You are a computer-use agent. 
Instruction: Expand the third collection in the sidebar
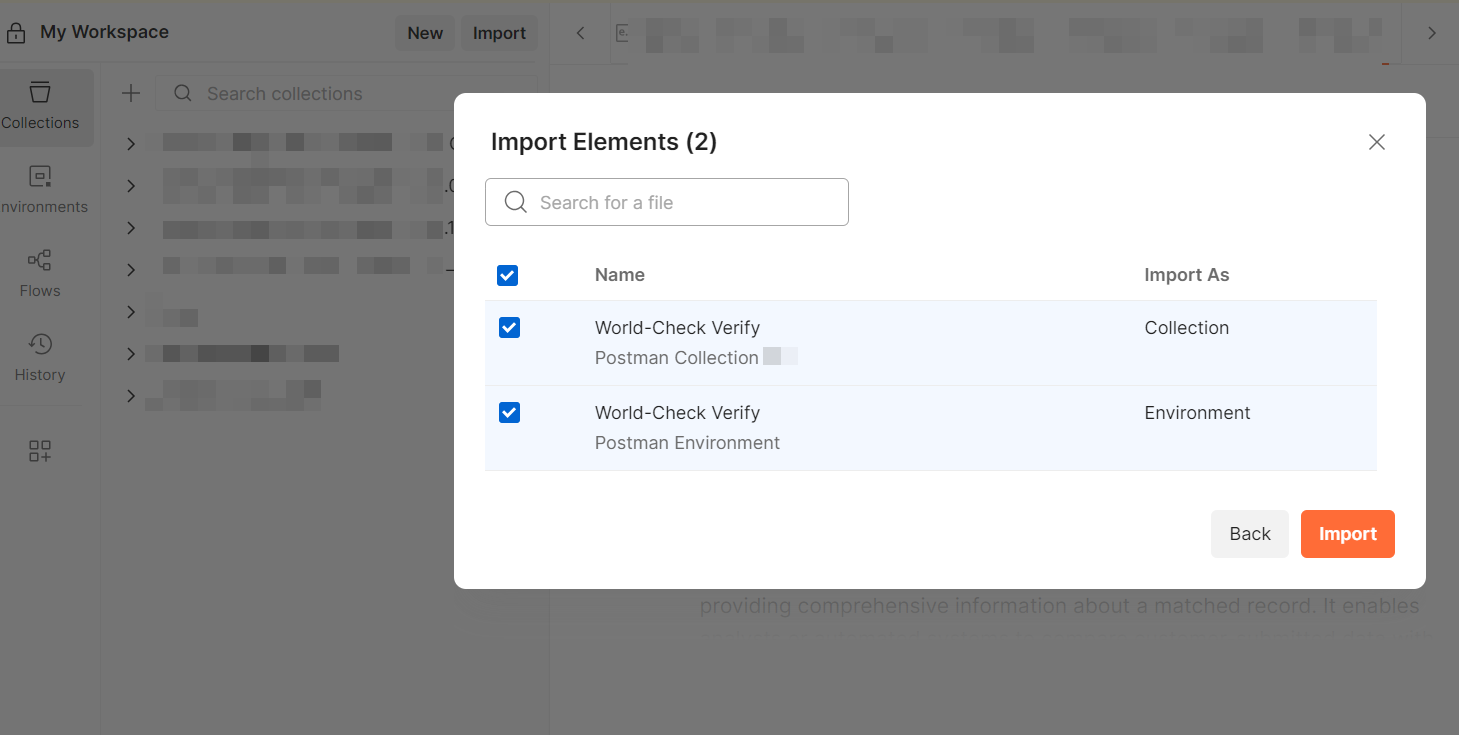(x=131, y=228)
